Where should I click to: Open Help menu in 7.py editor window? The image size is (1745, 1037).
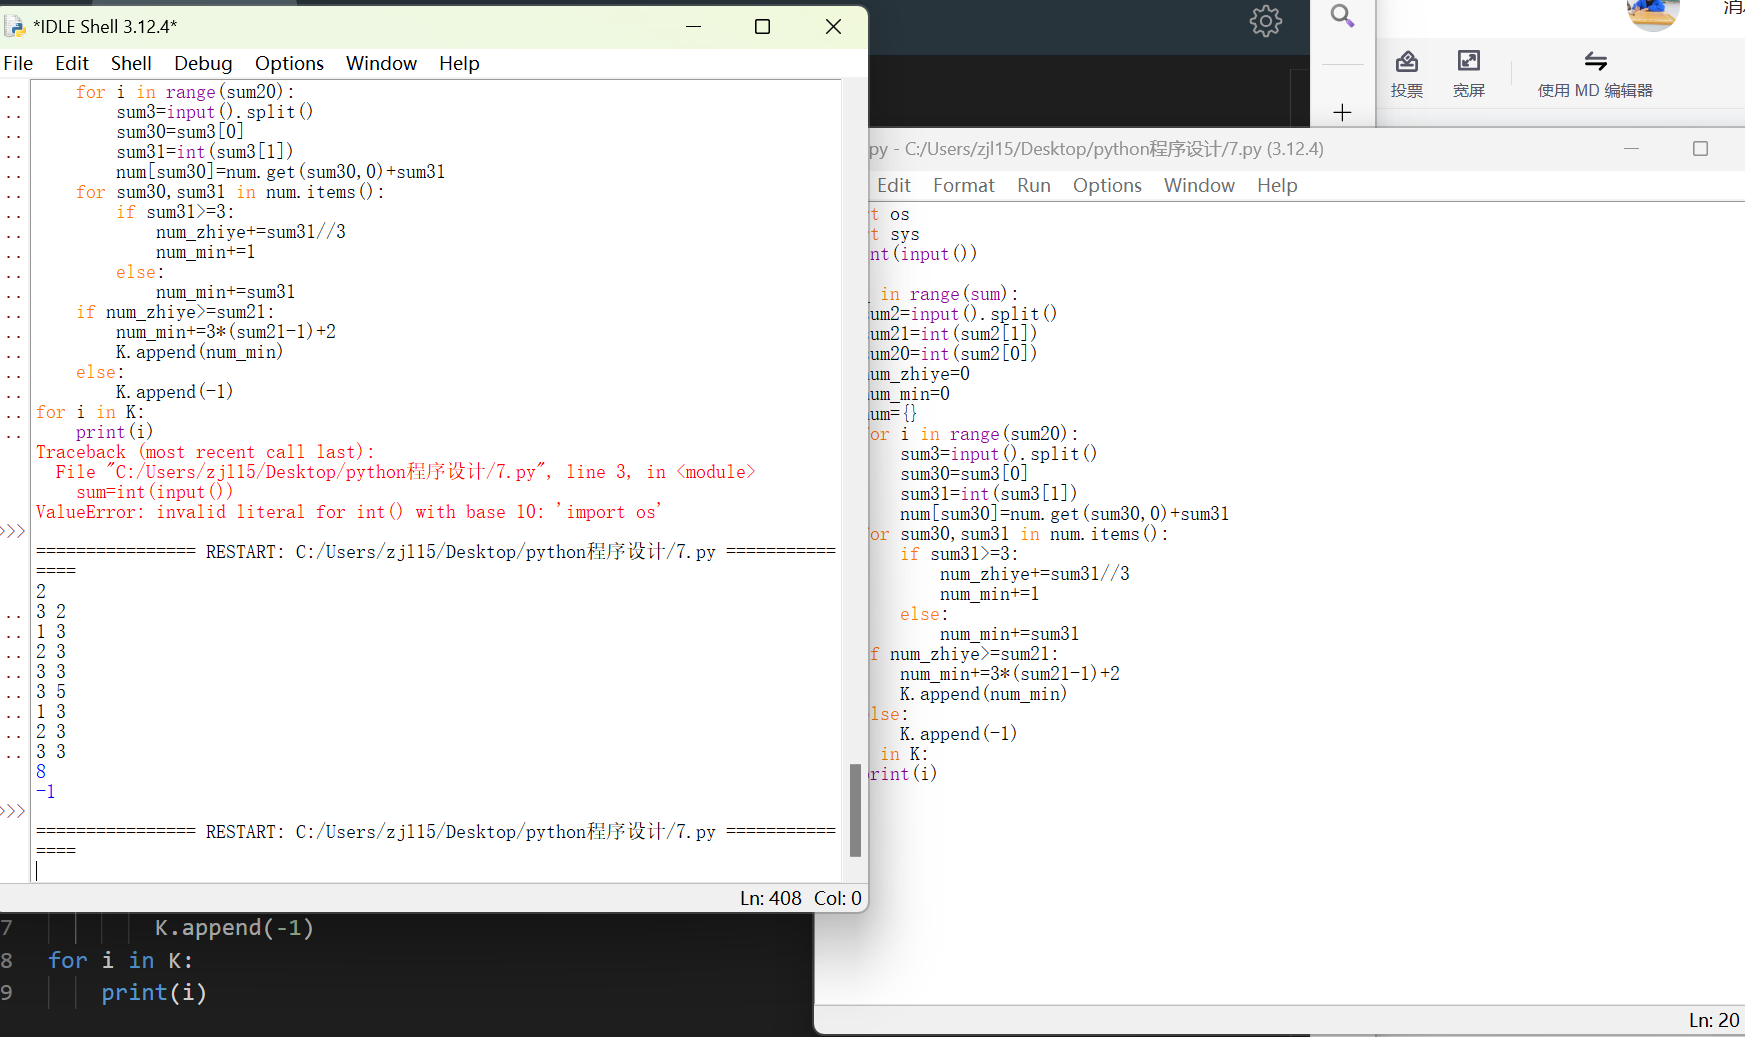pyautogui.click(x=1277, y=185)
